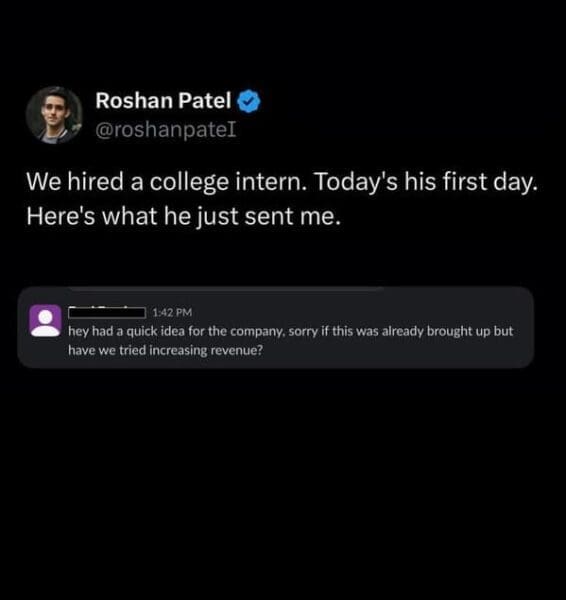Click the word 'Patel' in the display name
The height and width of the screenshot is (600, 566).
click(x=205, y=101)
